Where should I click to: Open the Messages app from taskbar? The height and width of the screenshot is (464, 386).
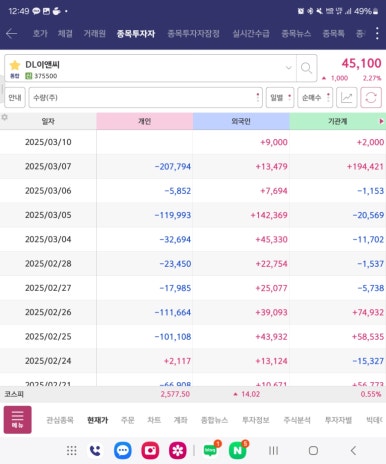(123, 451)
